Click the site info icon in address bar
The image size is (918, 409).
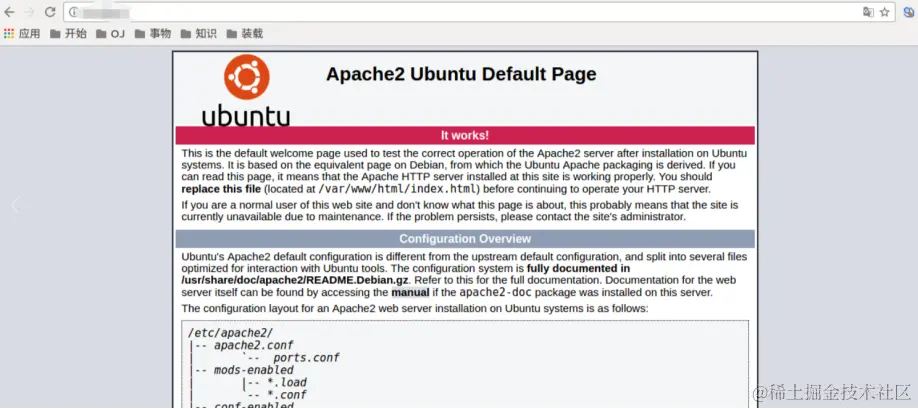74,12
